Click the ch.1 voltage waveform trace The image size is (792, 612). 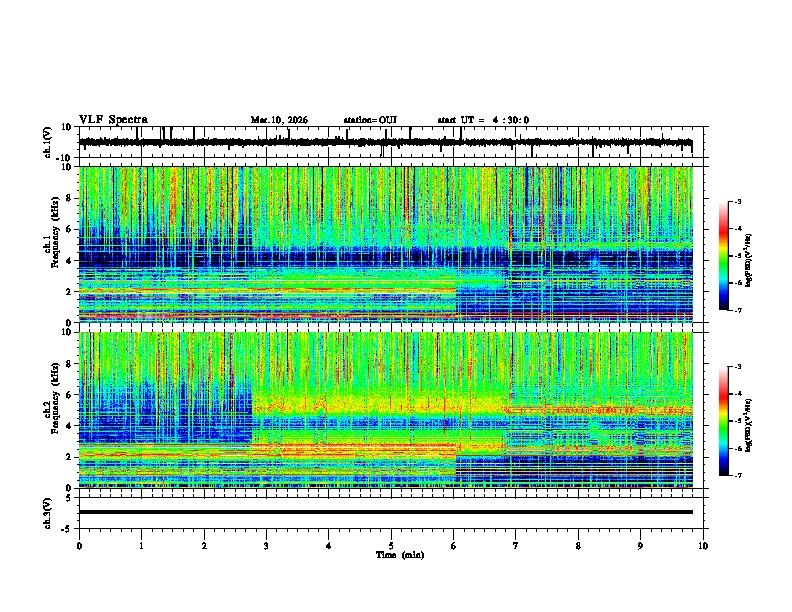pyautogui.click(x=385, y=142)
